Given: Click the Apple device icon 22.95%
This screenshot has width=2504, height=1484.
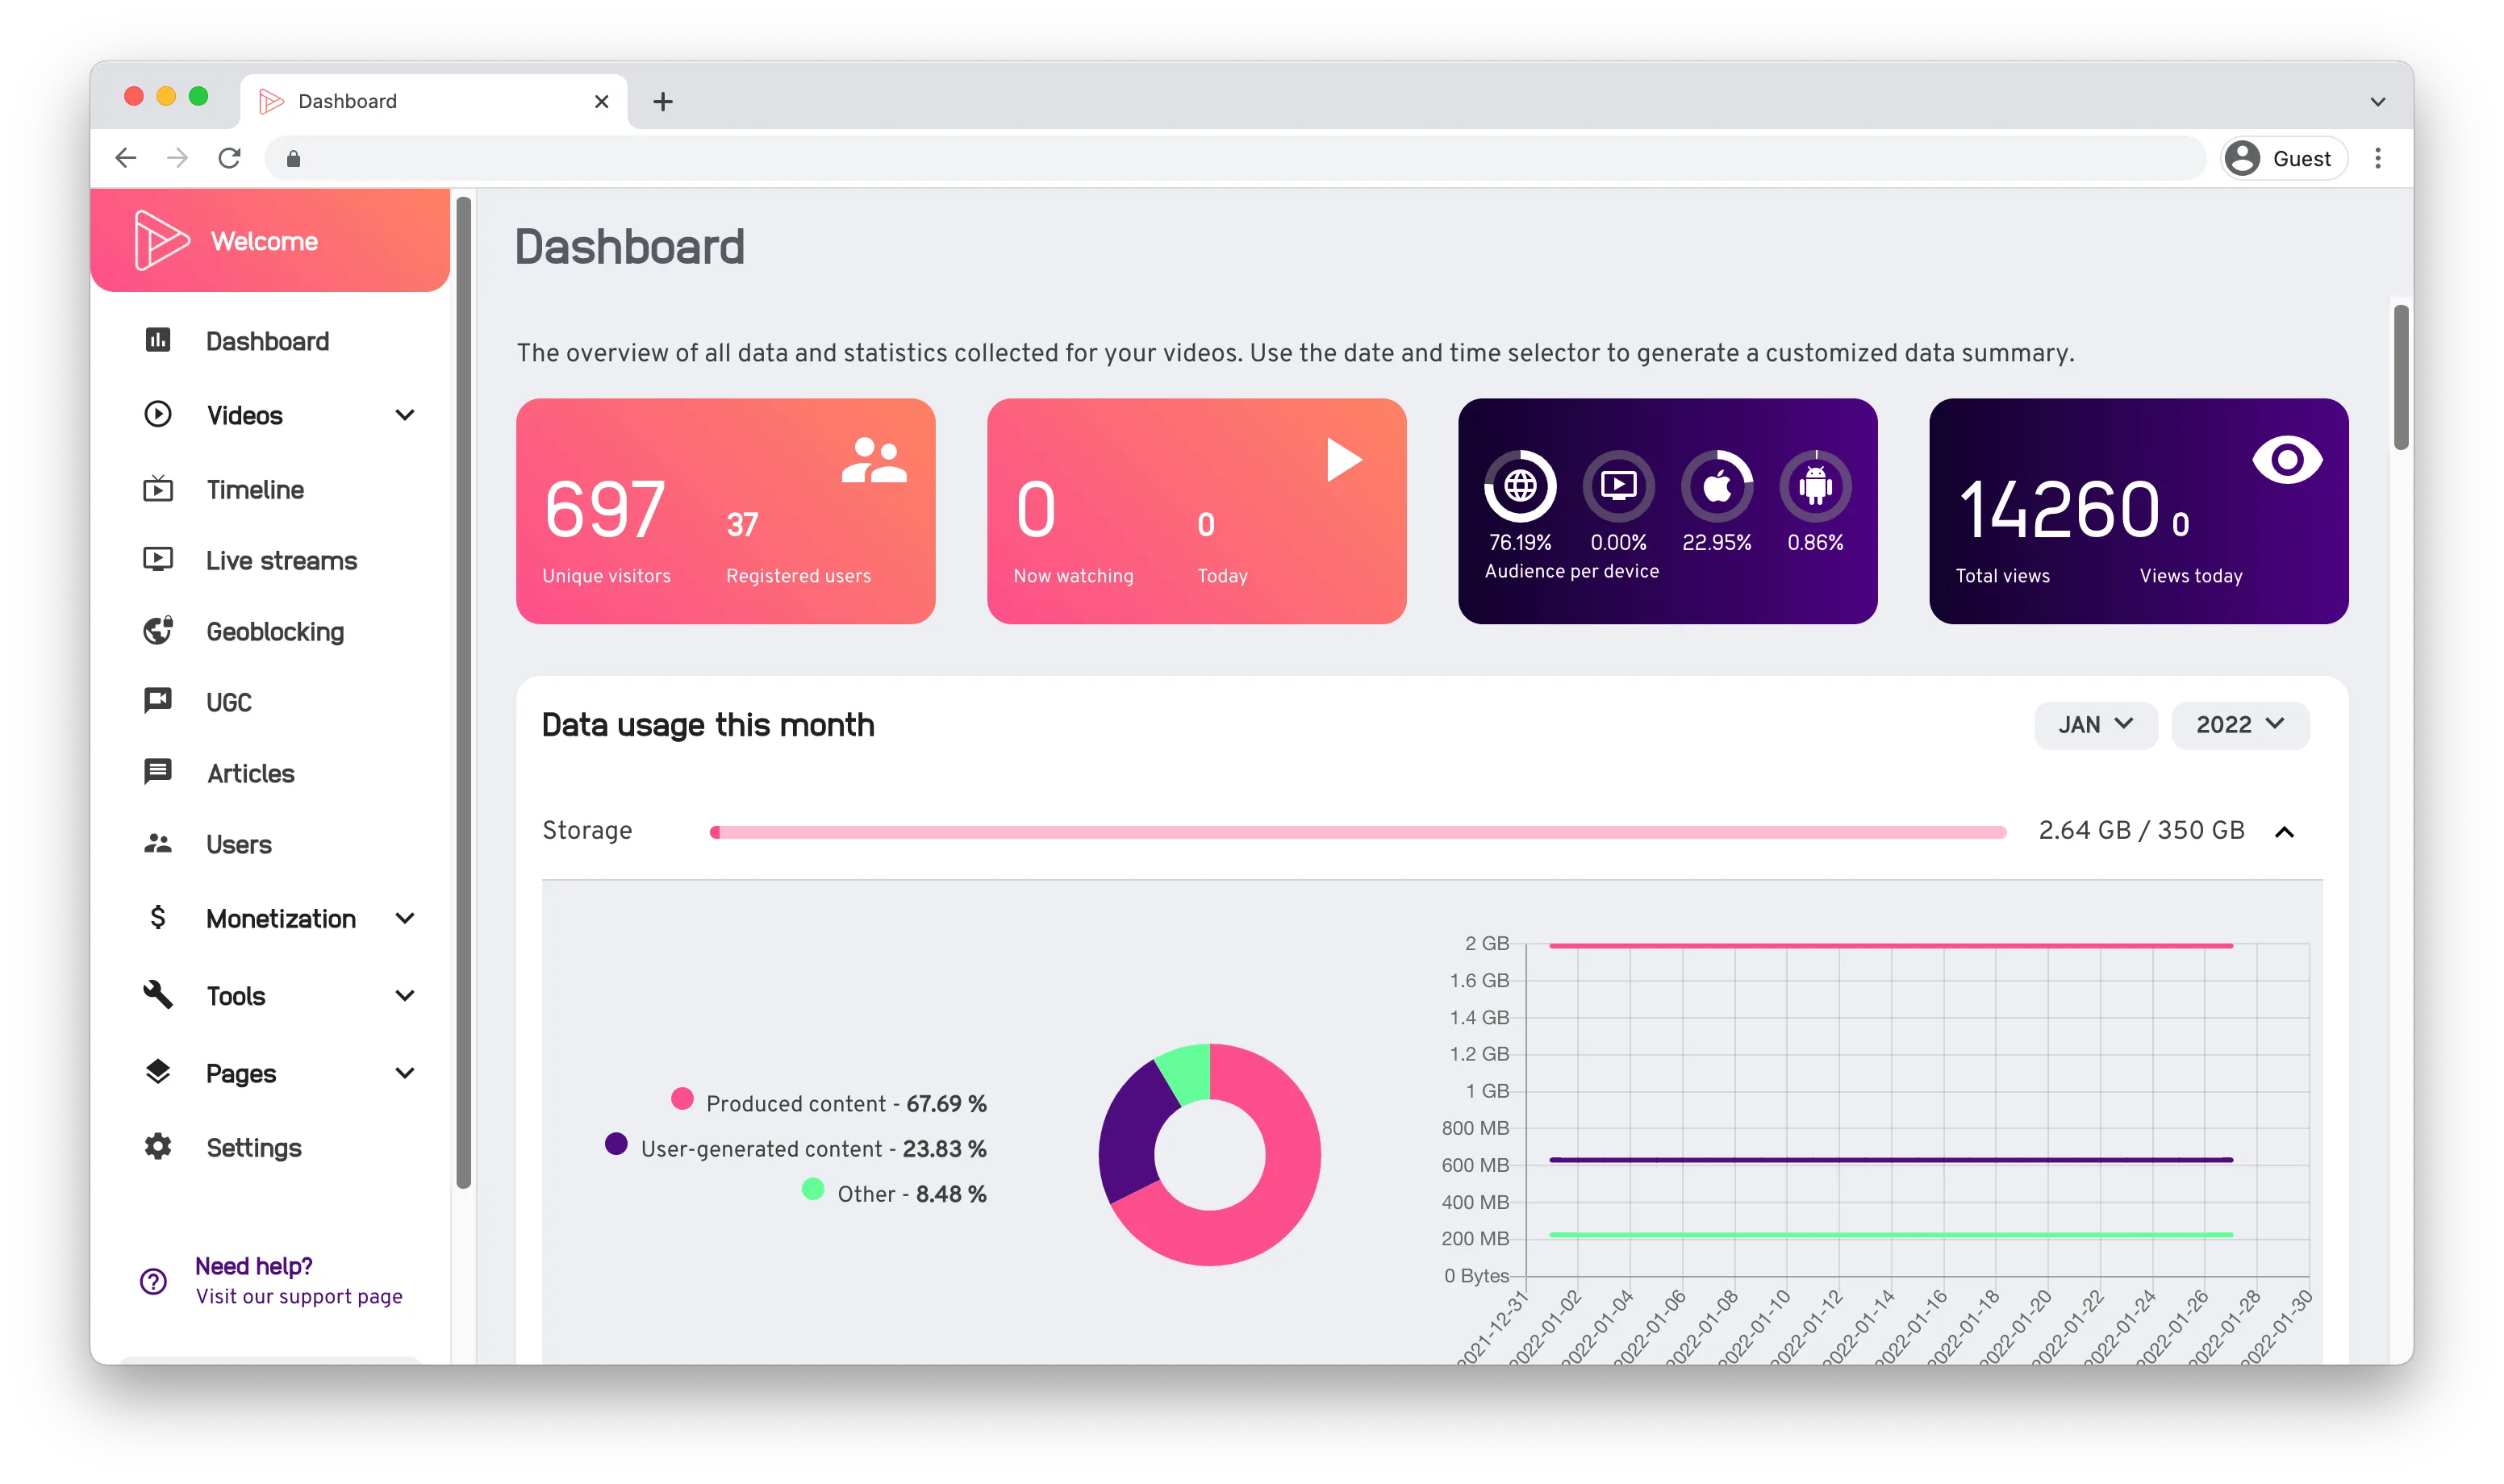Looking at the screenshot, I should [x=1716, y=486].
